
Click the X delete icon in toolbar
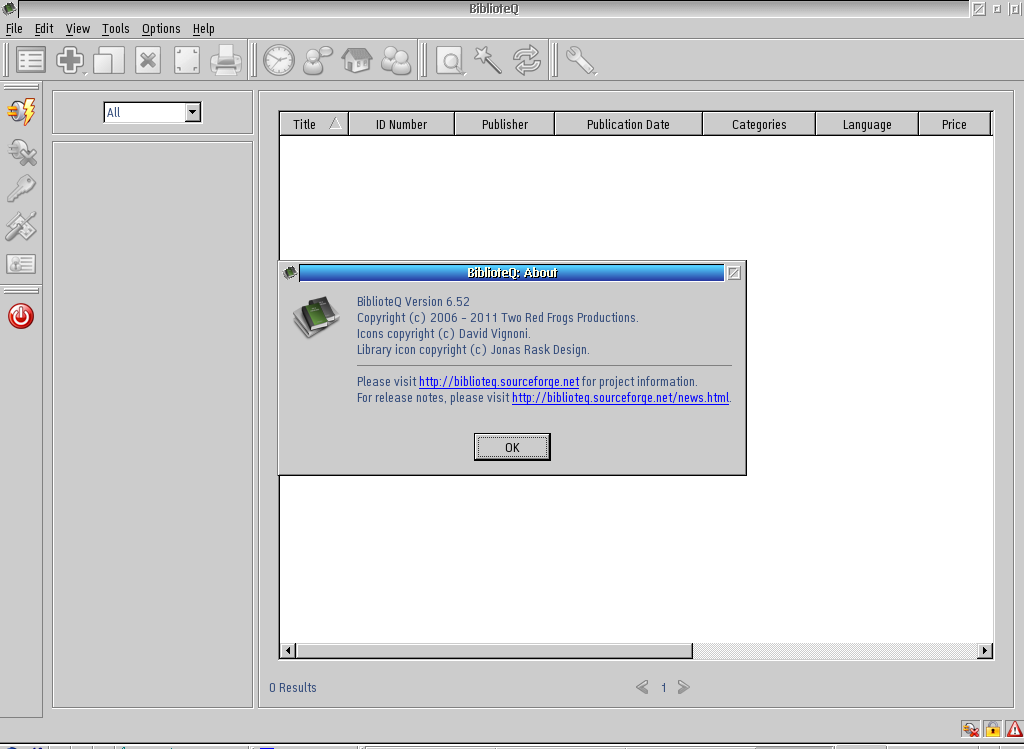pyautogui.click(x=148, y=60)
